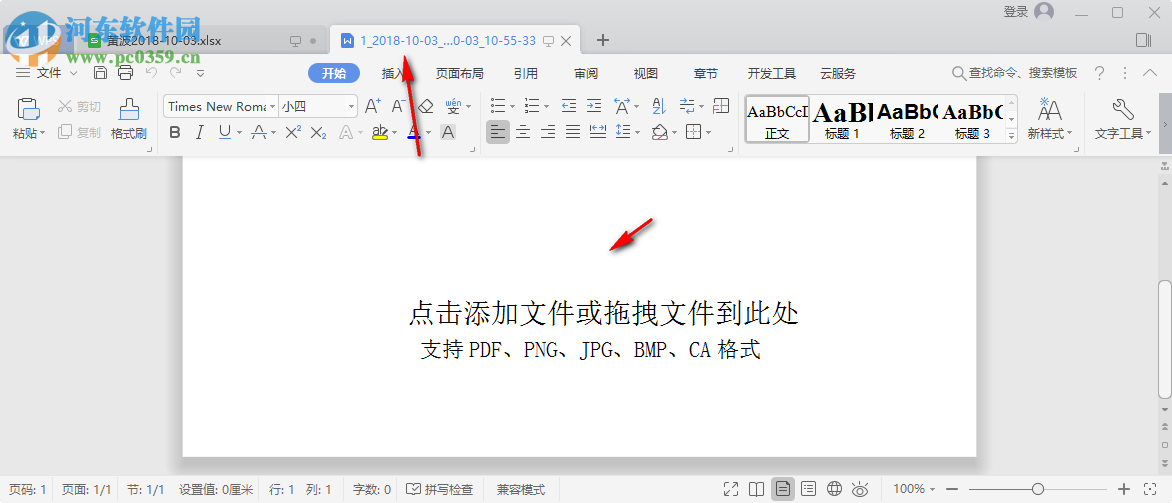Viewport: 1172px width, 503px height.
Task: Click the vertical three-dot more options icon
Action: tap(1125, 73)
